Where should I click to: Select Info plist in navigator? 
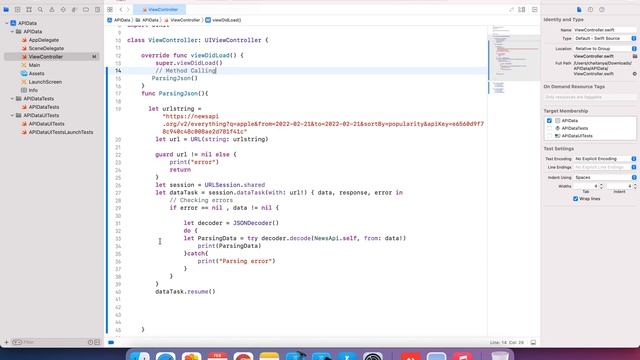click(33, 90)
